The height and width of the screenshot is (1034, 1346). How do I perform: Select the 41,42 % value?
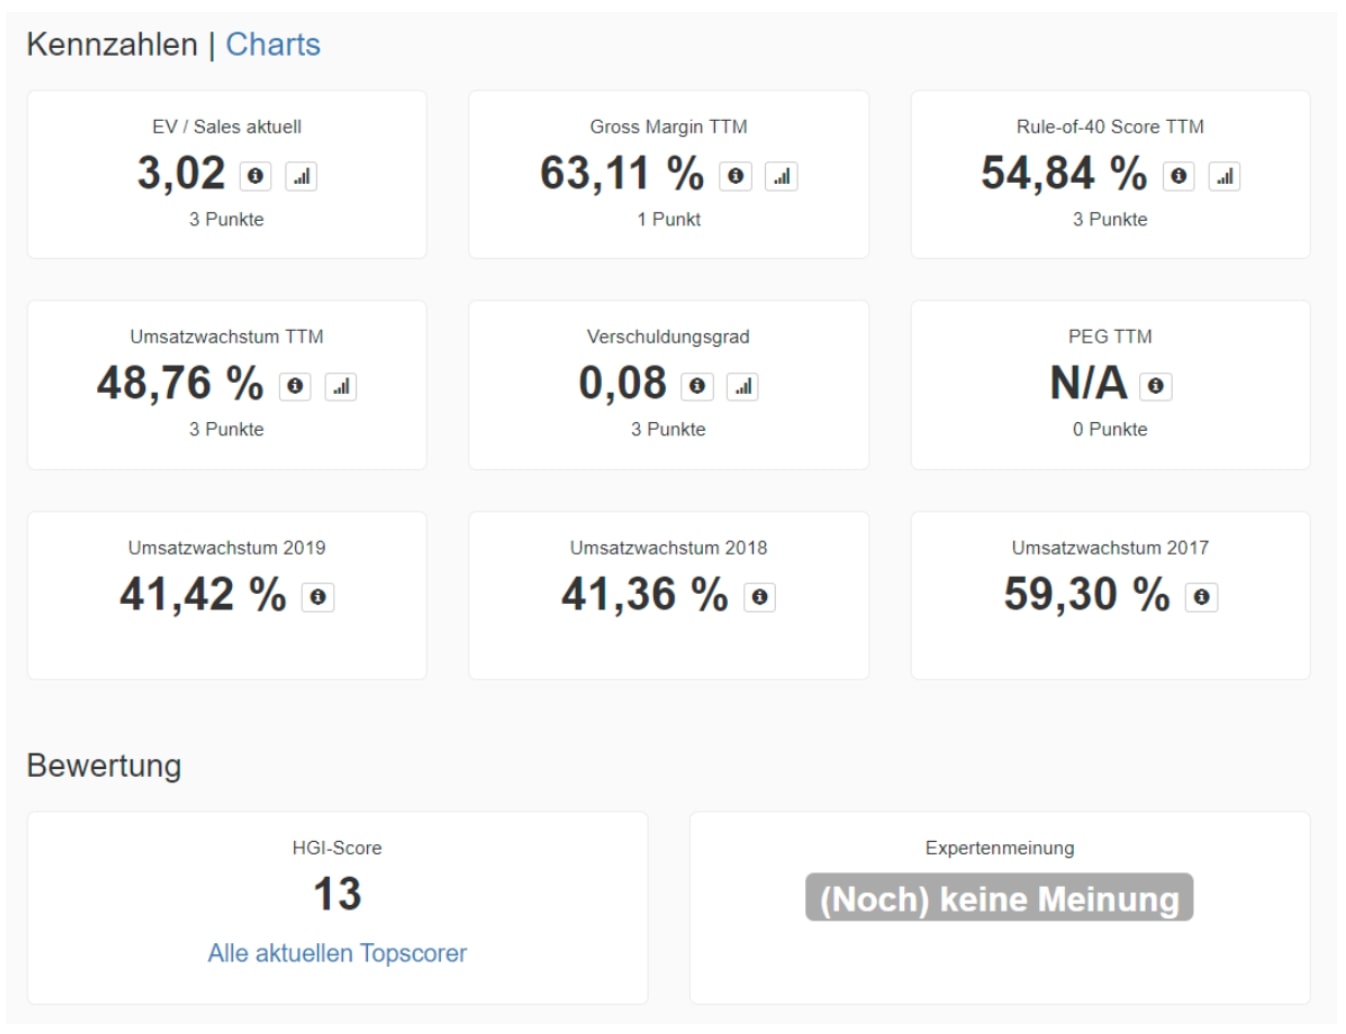(x=203, y=594)
